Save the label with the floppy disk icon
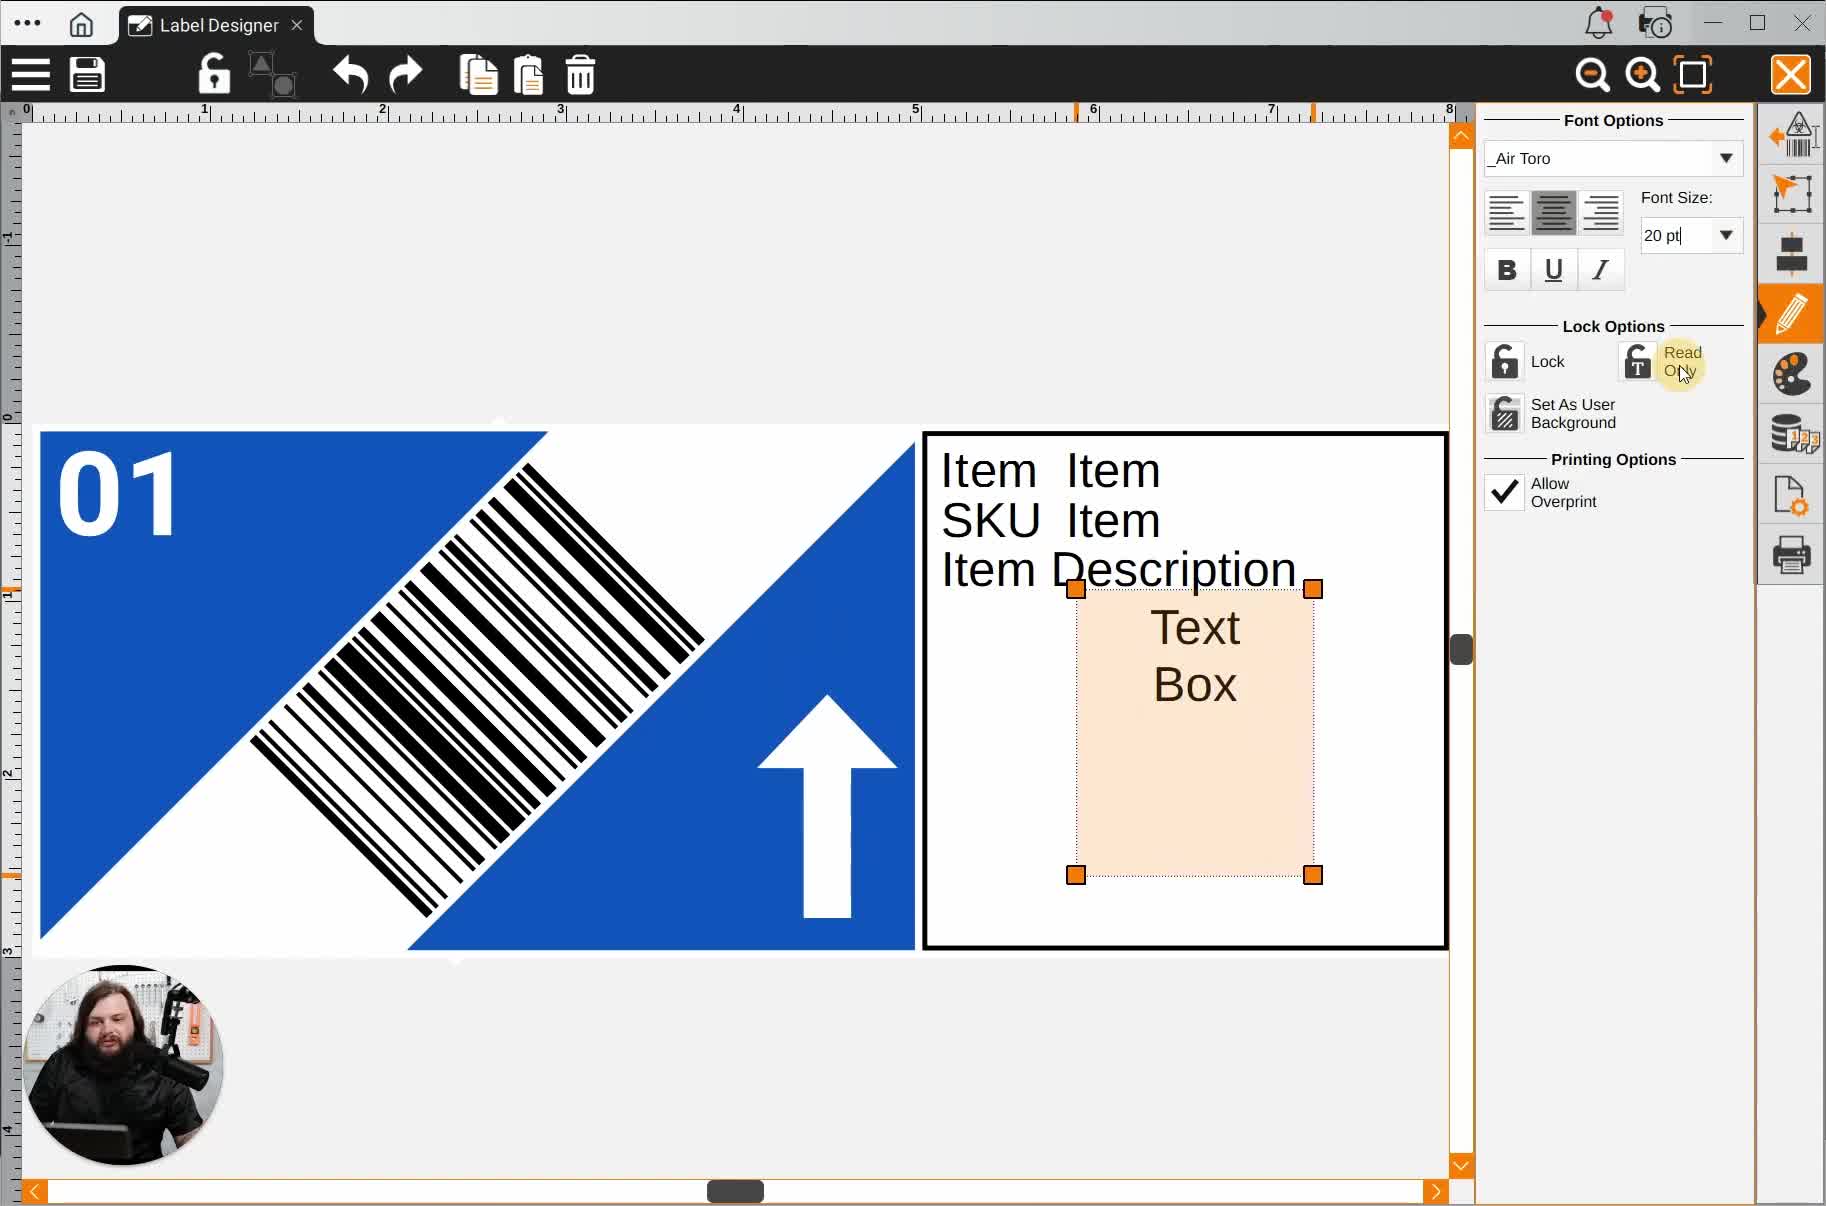This screenshot has width=1826, height=1206. click(87, 75)
